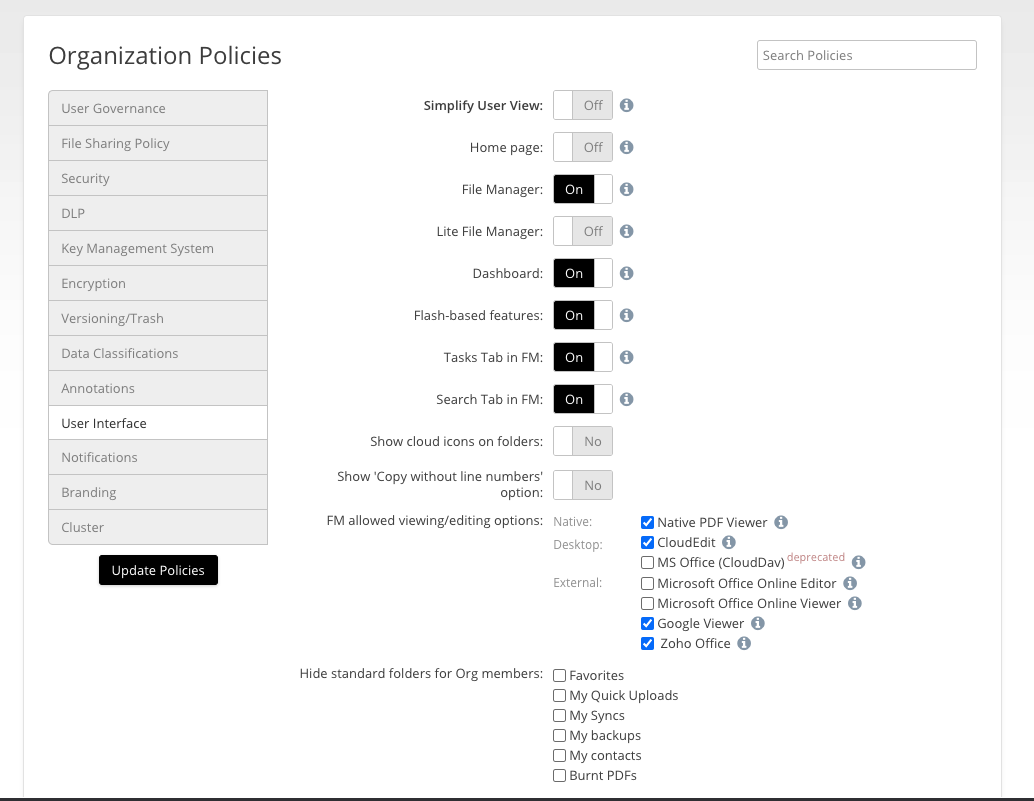The height and width of the screenshot is (801, 1034).
Task: Click the Dashboard info icon
Action: click(626, 274)
